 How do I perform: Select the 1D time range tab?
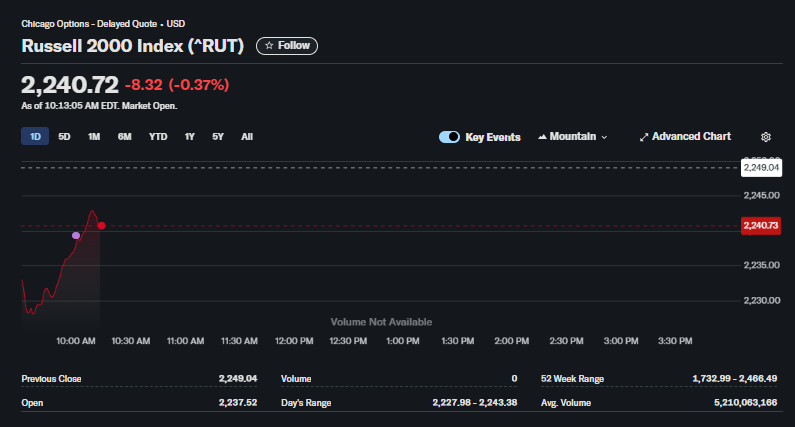(x=35, y=136)
